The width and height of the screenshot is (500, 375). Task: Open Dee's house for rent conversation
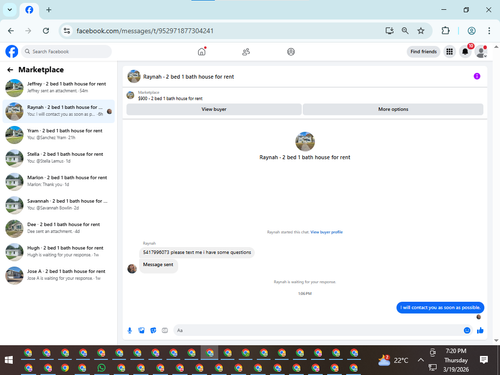(58, 228)
